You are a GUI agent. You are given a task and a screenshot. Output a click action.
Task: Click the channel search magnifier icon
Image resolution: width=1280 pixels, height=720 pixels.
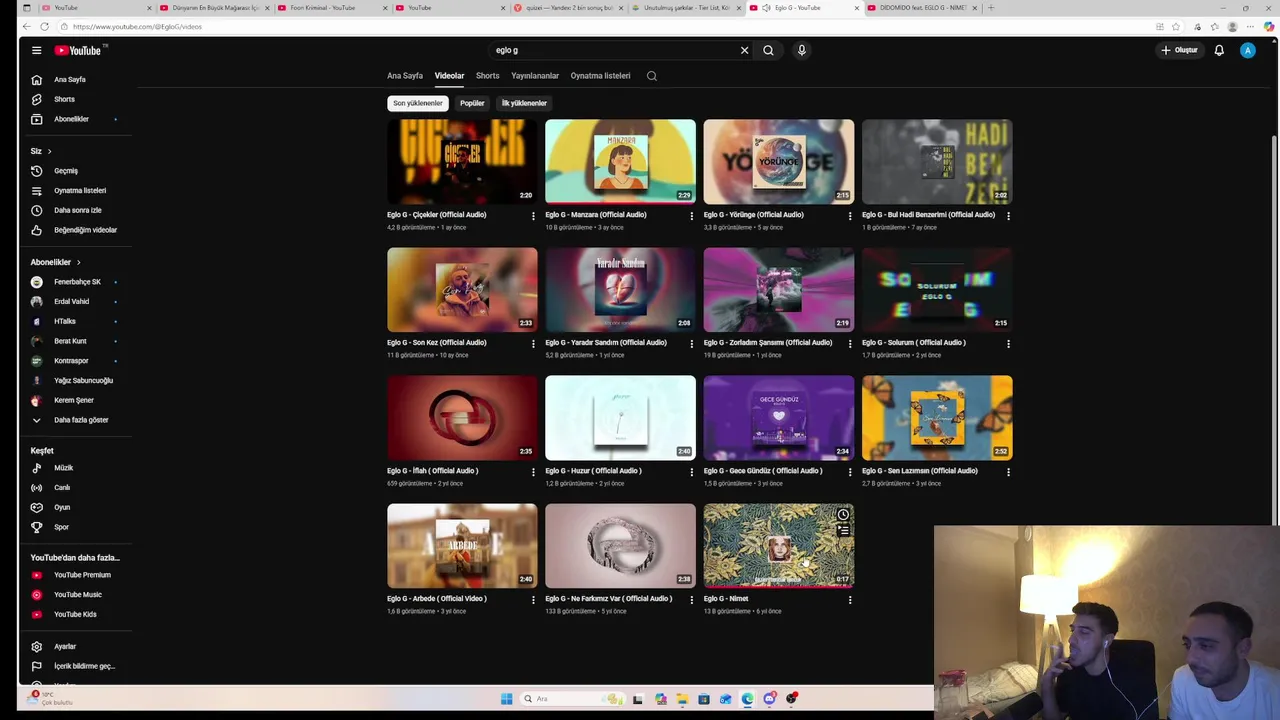click(x=652, y=76)
